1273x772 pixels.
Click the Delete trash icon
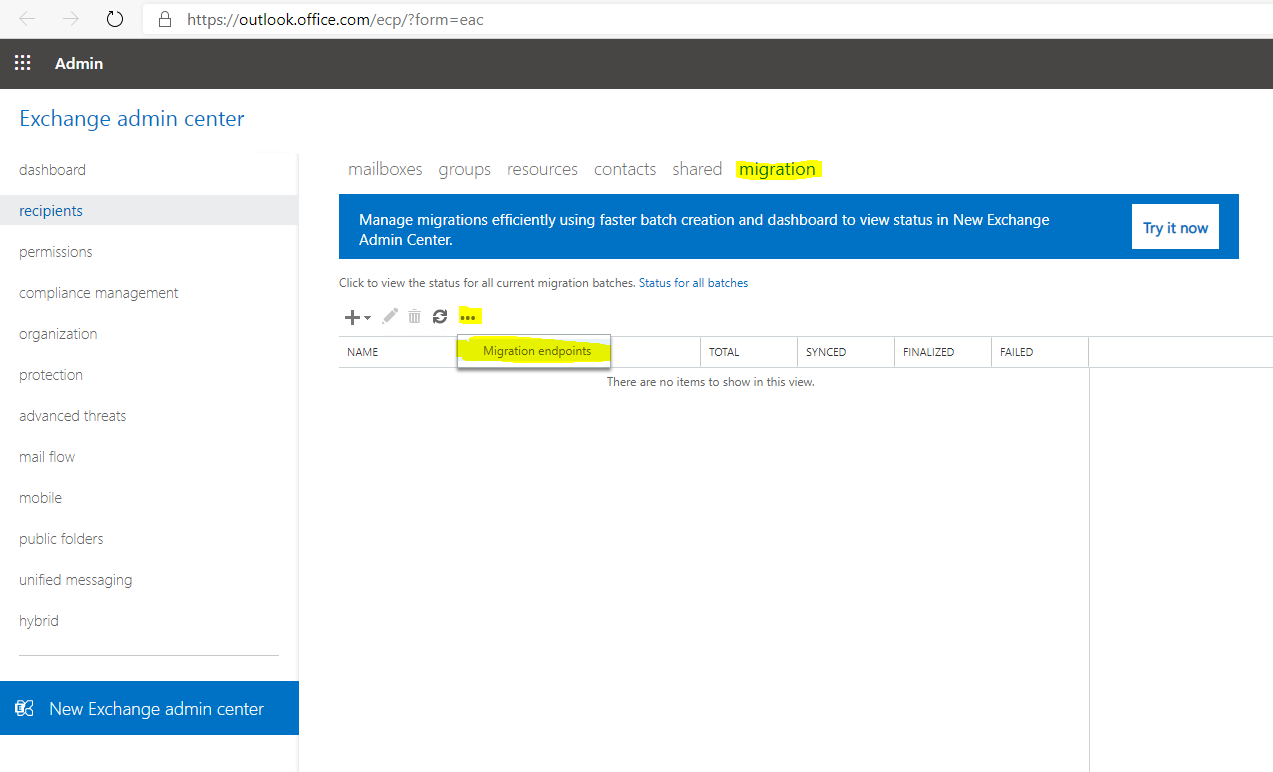pos(414,316)
